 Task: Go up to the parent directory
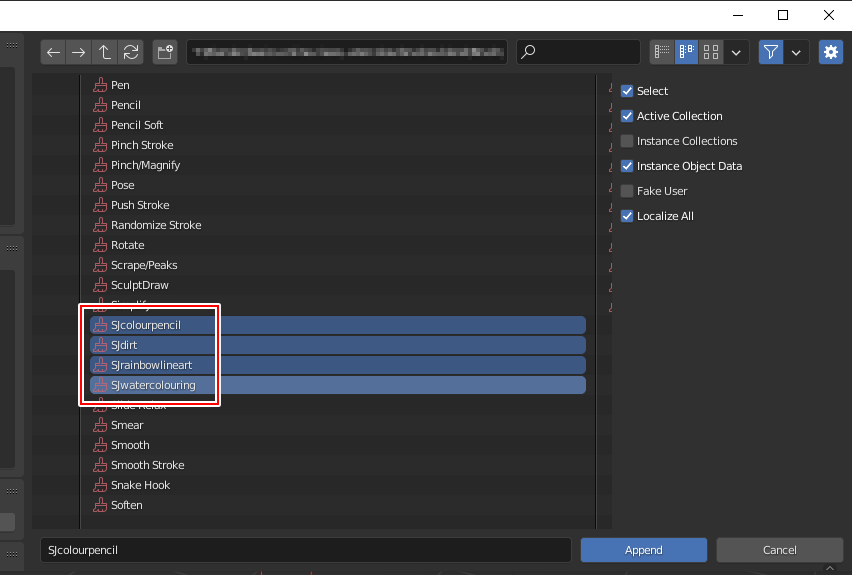coord(105,52)
